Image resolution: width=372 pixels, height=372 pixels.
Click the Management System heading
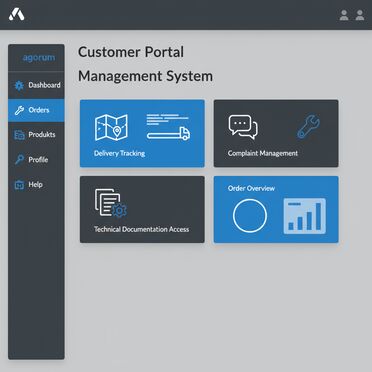(x=145, y=76)
